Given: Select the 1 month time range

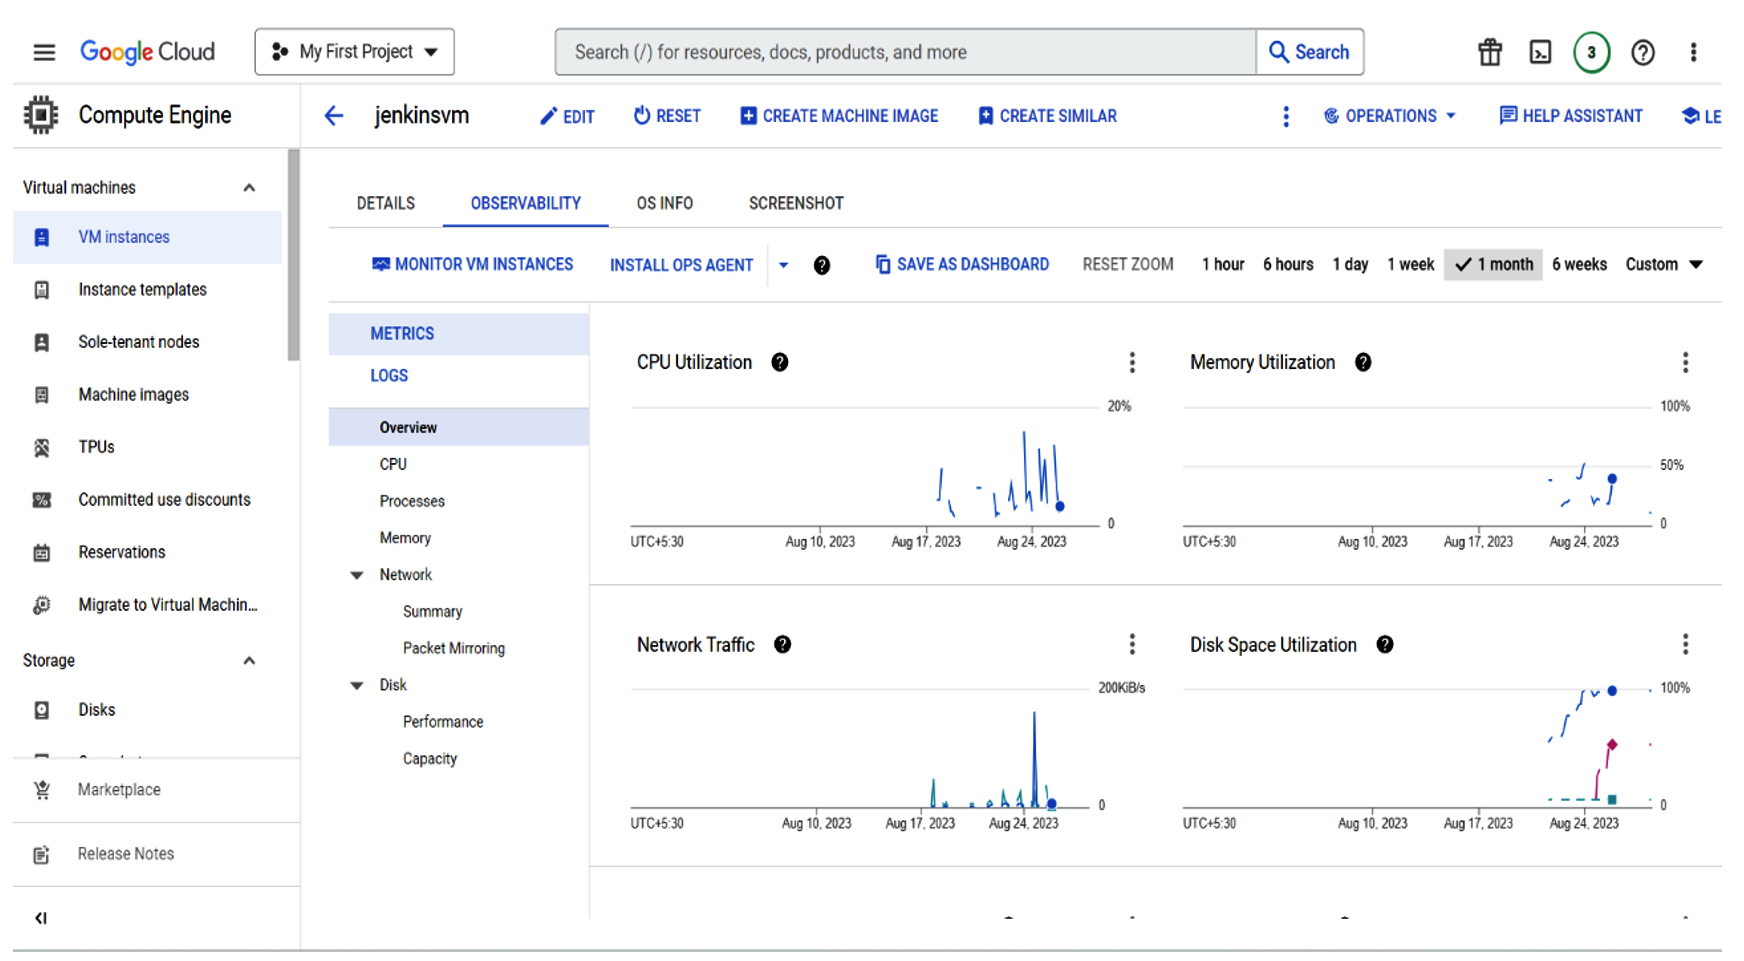Looking at the screenshot, I should [x=1493, y=265].
